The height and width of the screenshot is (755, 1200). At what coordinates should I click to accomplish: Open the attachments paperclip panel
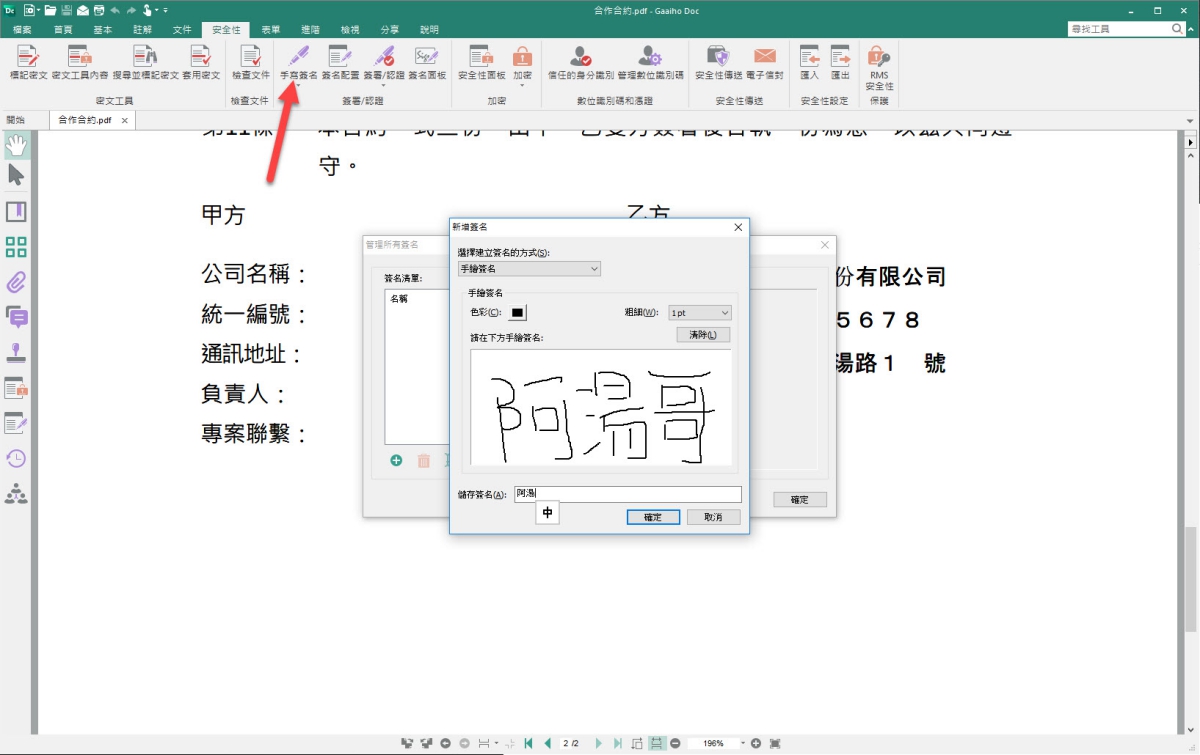click(x=16, y=282)
